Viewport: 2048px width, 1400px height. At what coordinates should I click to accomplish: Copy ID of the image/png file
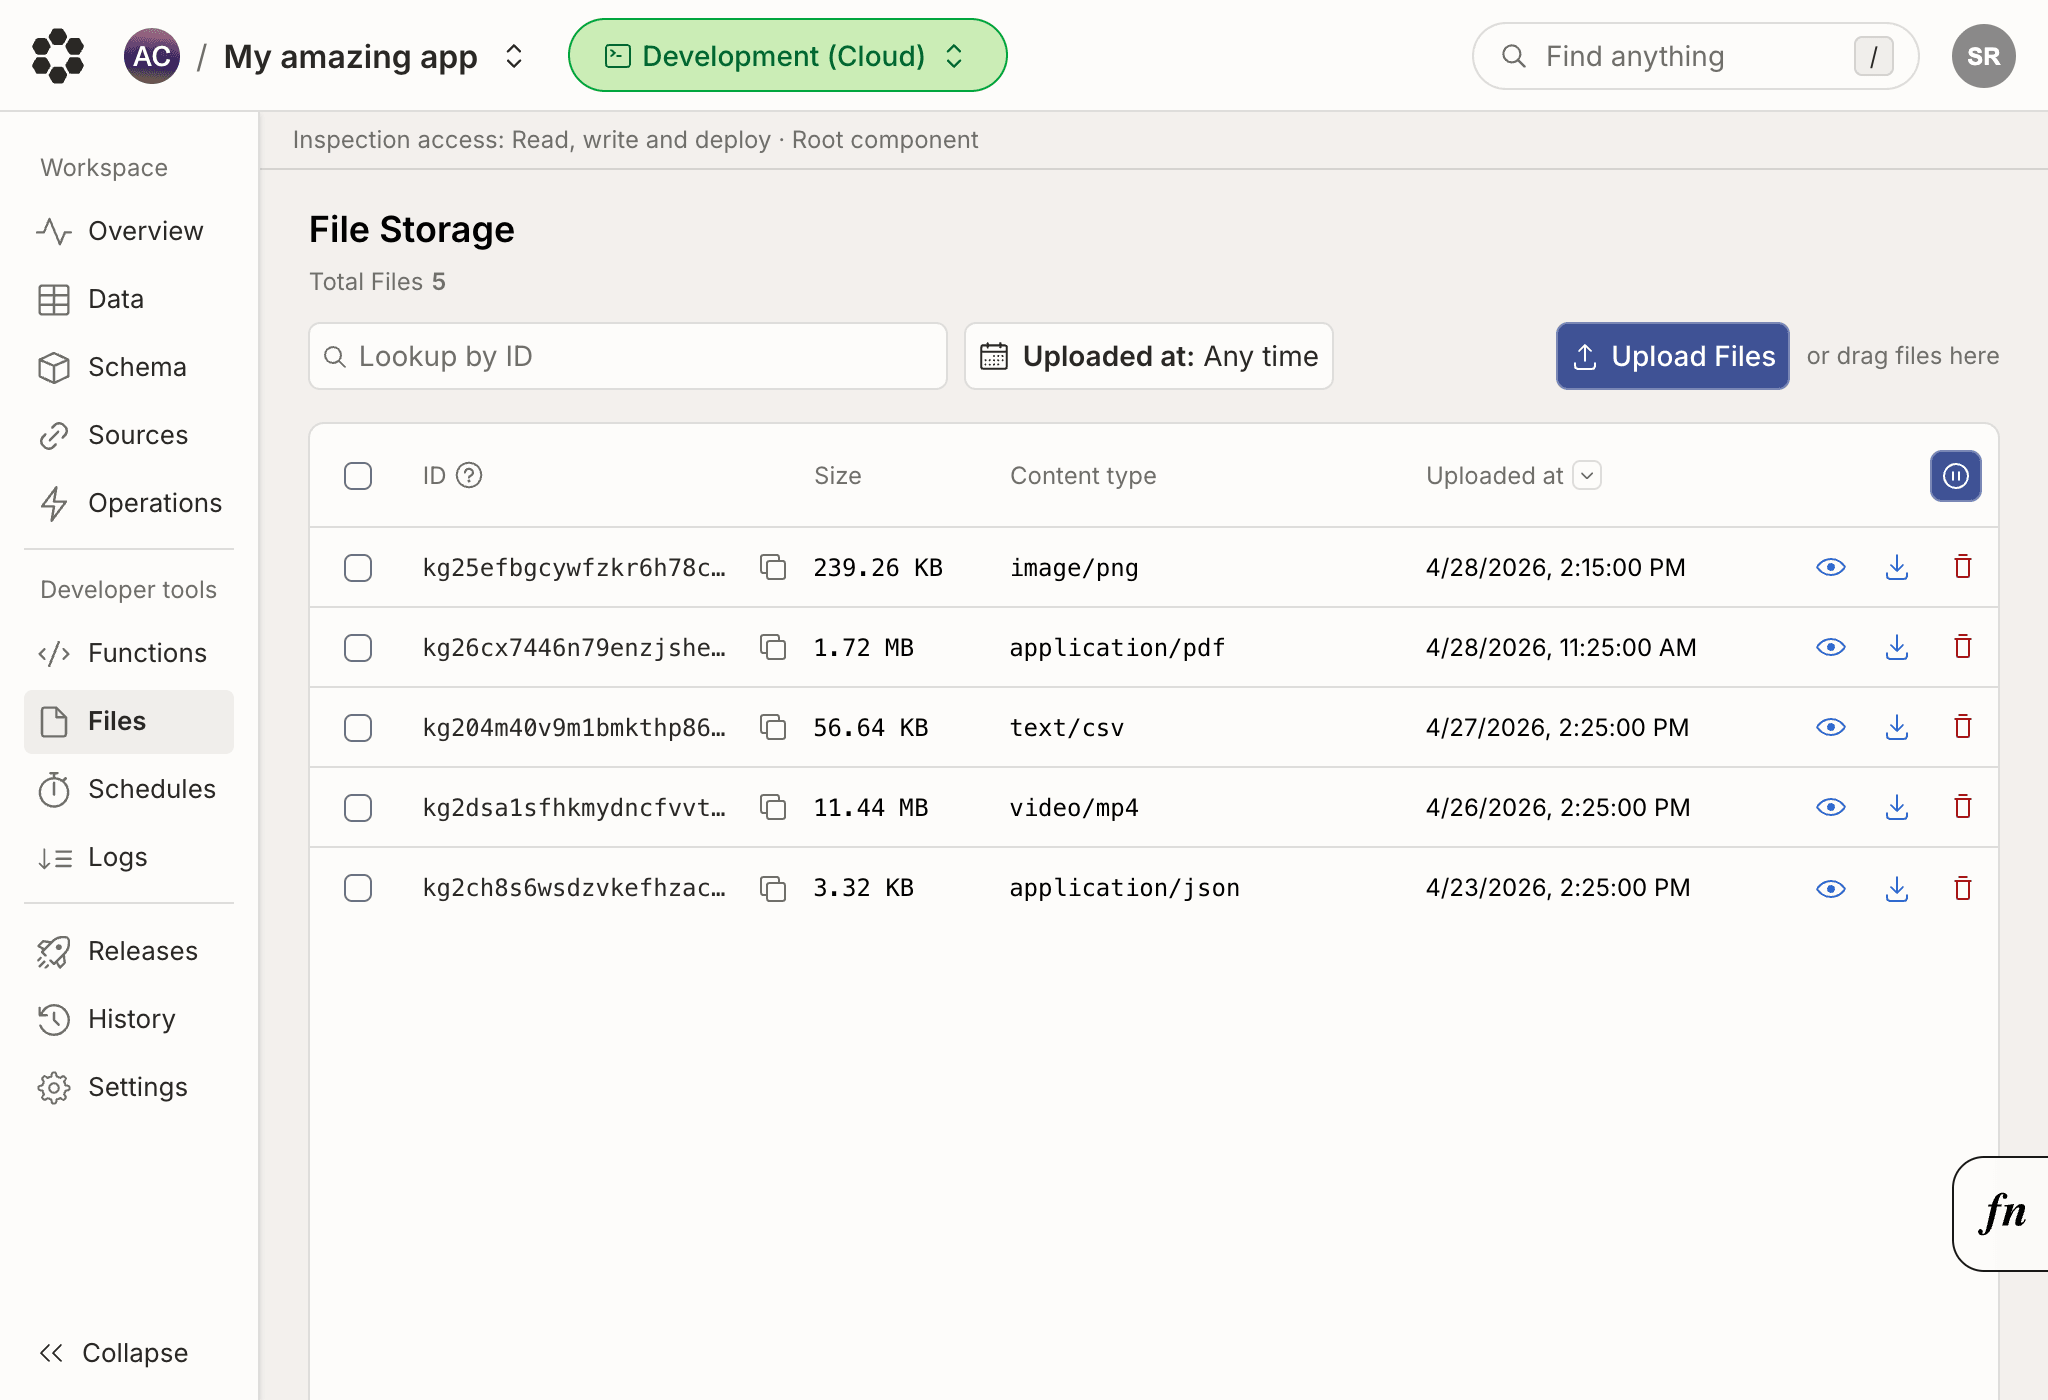[773, 567]
